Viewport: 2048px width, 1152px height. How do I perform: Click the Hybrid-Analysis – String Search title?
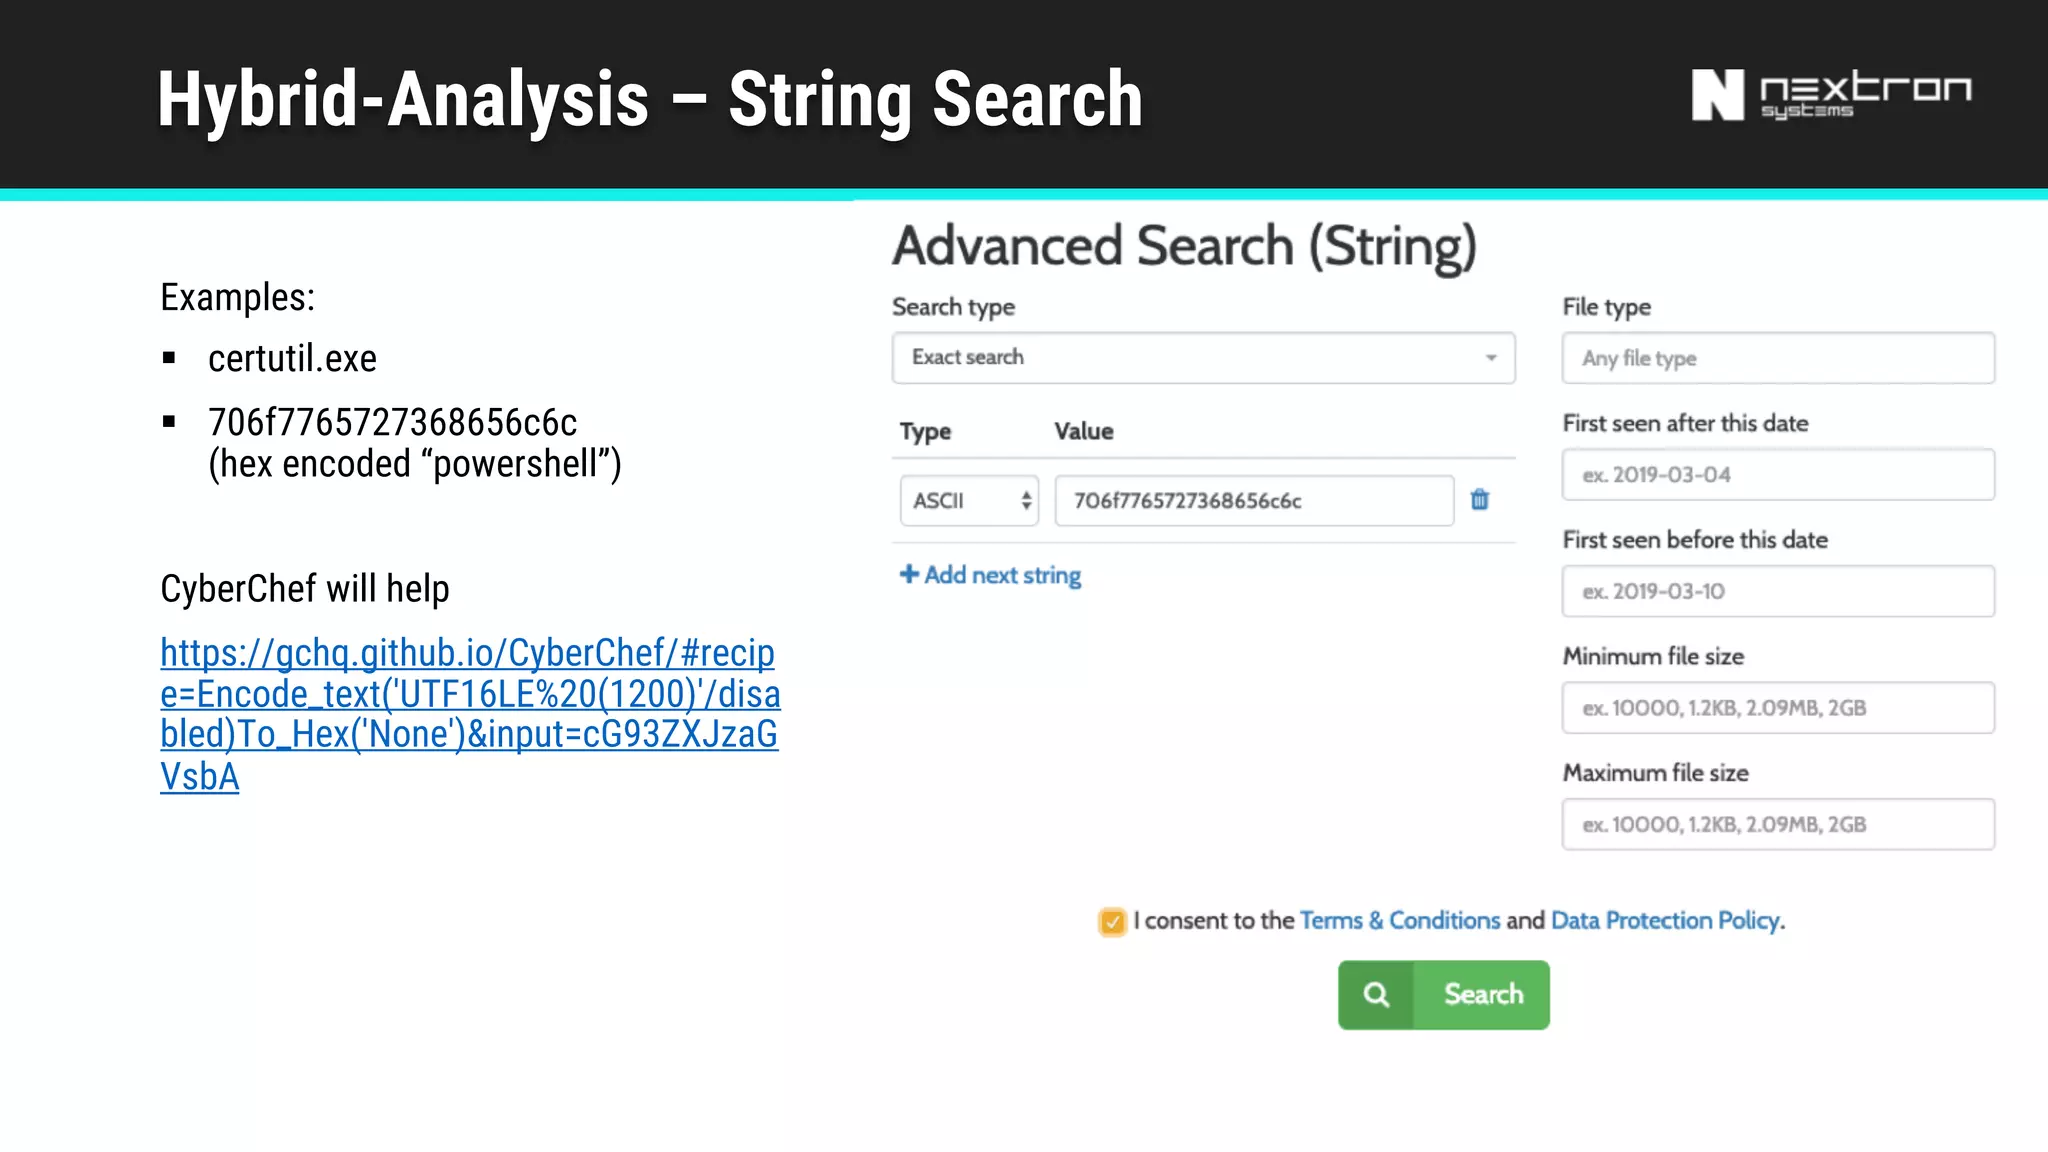[650, 100]
